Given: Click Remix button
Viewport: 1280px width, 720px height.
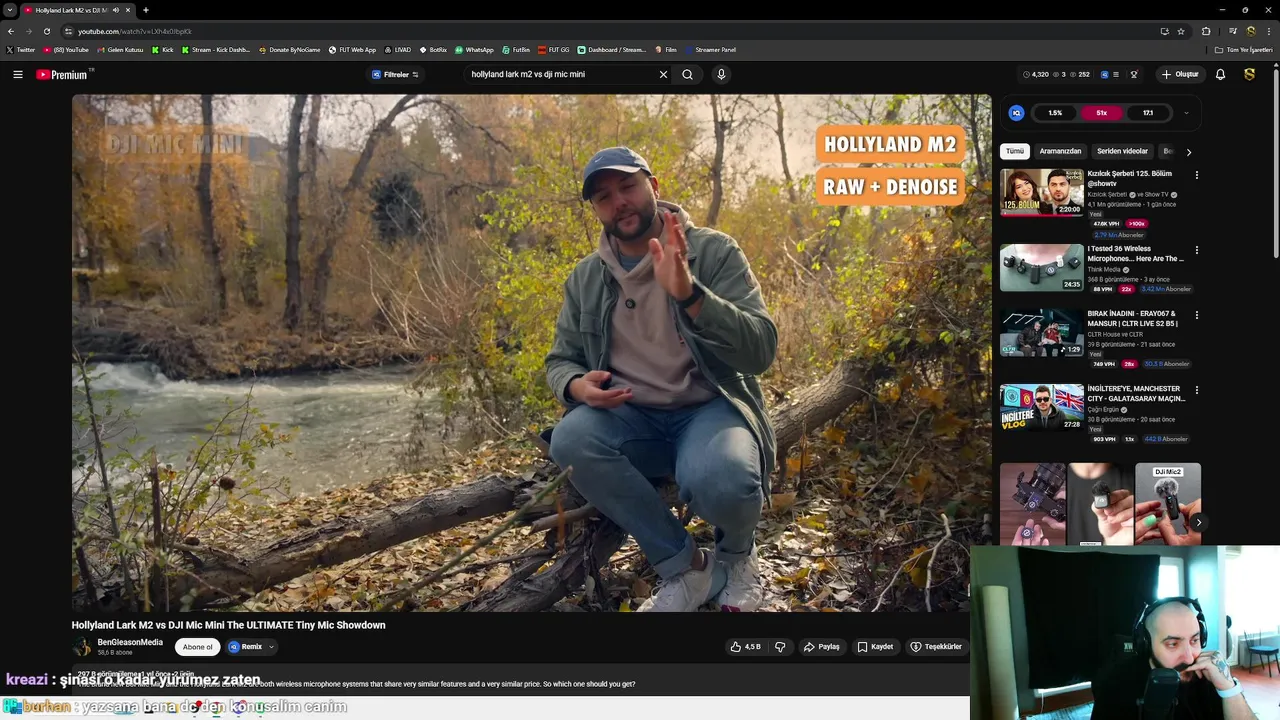Looking at the screenshot, I should pos(246,647).
